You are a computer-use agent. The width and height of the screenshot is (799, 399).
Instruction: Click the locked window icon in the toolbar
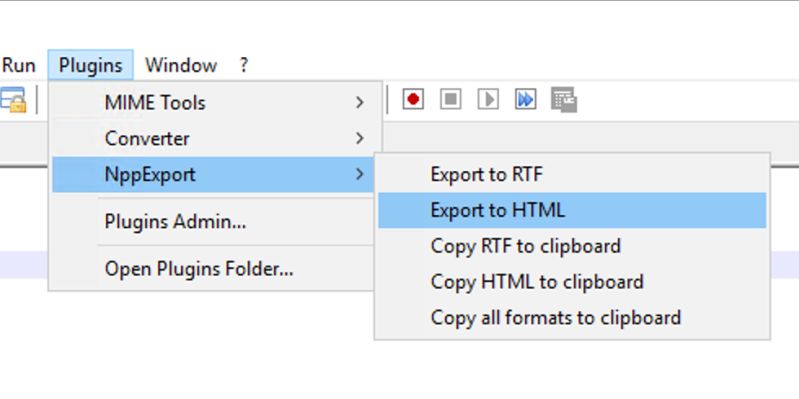click(x=13, y=99)
